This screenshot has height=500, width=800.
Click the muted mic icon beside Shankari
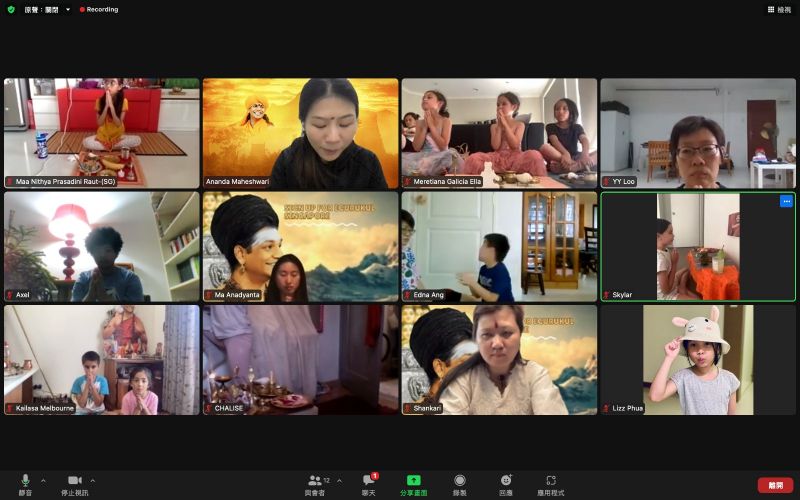click(408, 408)
